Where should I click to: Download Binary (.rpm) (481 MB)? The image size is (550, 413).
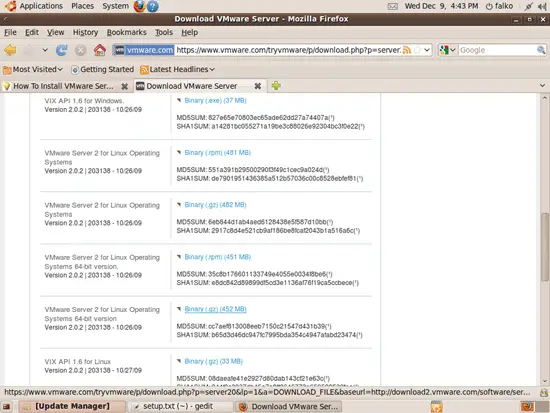pyautogui.click(x=217, y=153)
